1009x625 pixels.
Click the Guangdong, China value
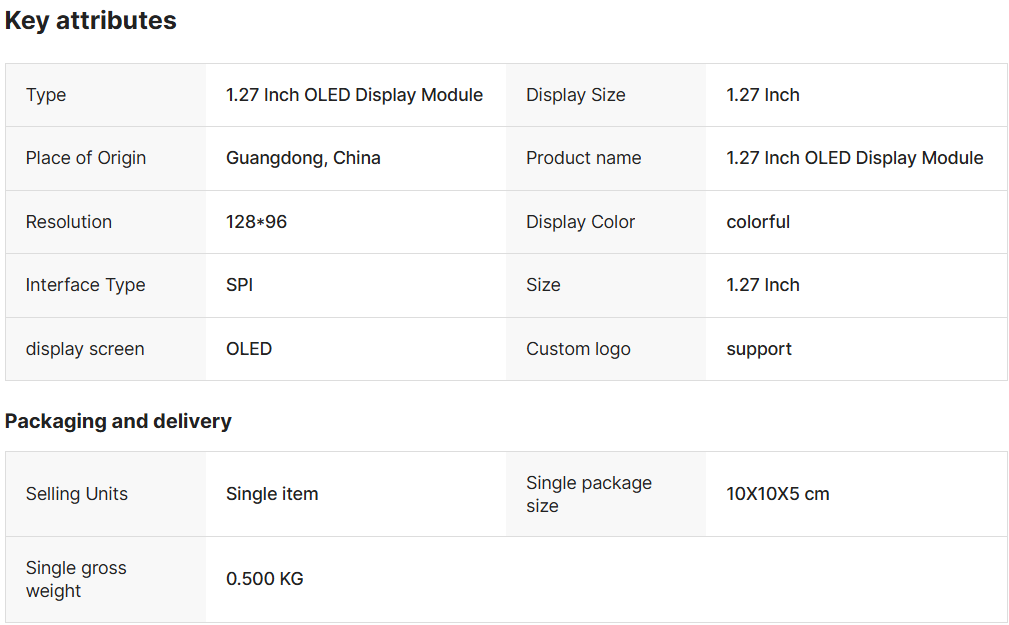pos(303,158)
